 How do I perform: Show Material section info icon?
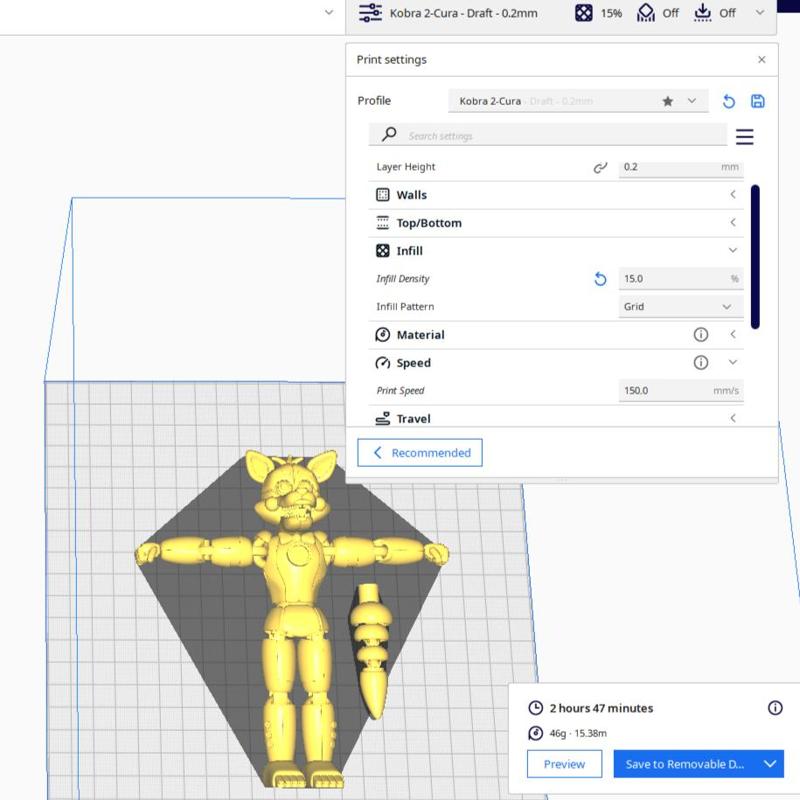[701, 334]
